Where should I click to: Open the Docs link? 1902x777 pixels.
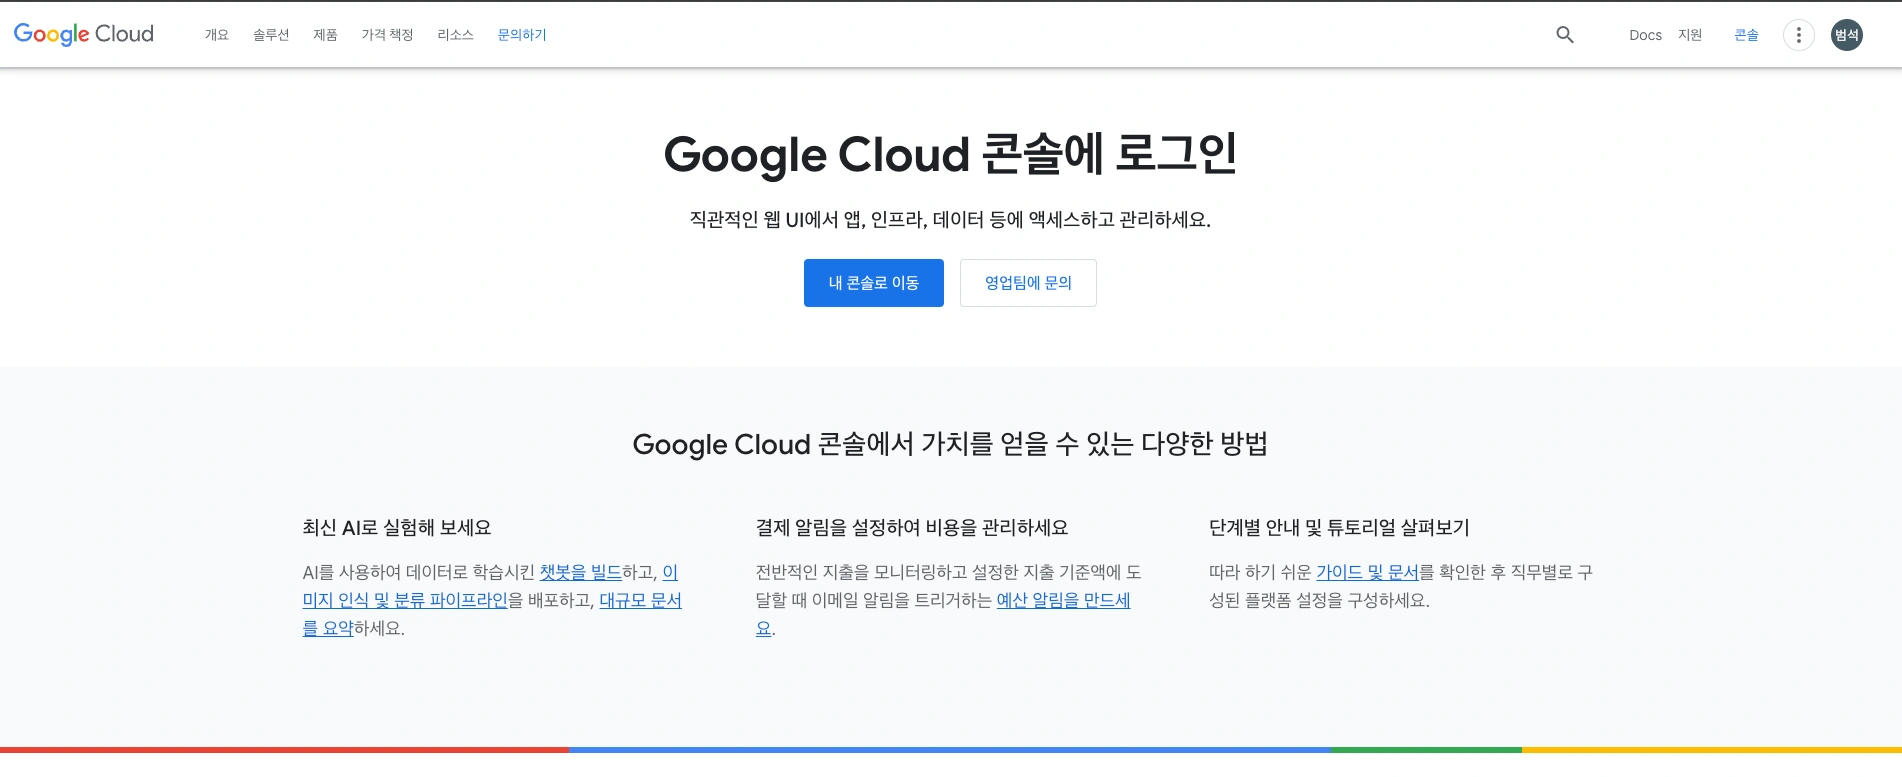pyautogui.click(x=1645, y=35)
